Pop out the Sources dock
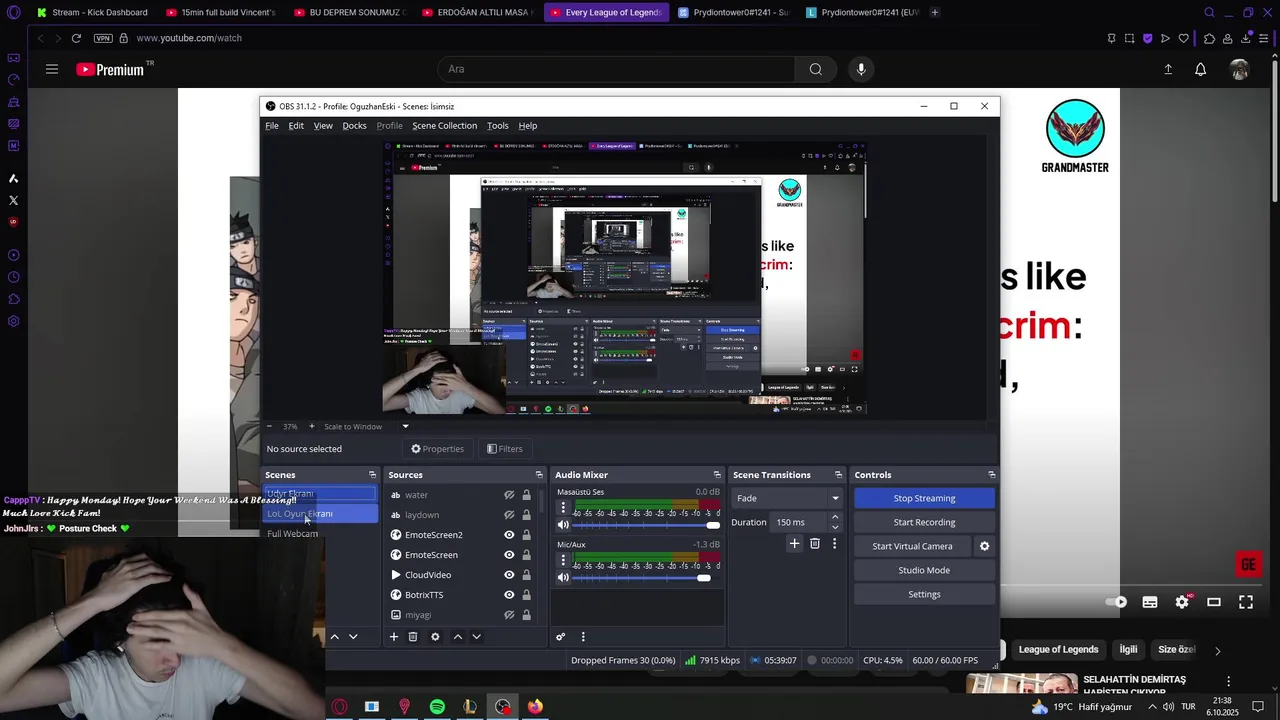This screenshot has height=720, width=1280. (x=539, y=475)
